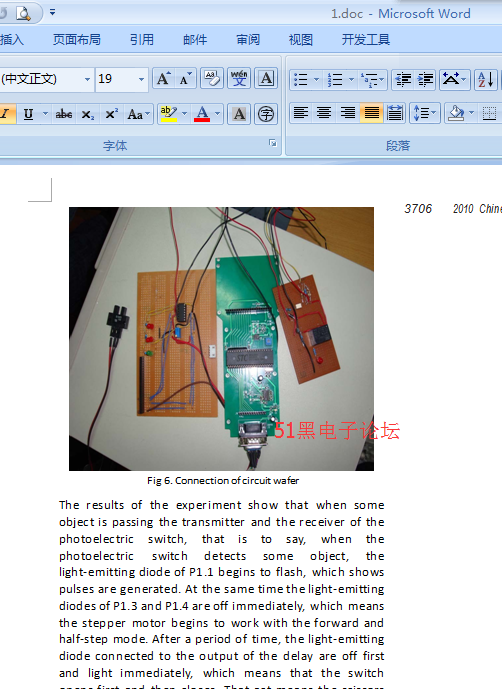Click the numbered list button
This screenshot has height=689, width=502.
(x=335, y=80)
